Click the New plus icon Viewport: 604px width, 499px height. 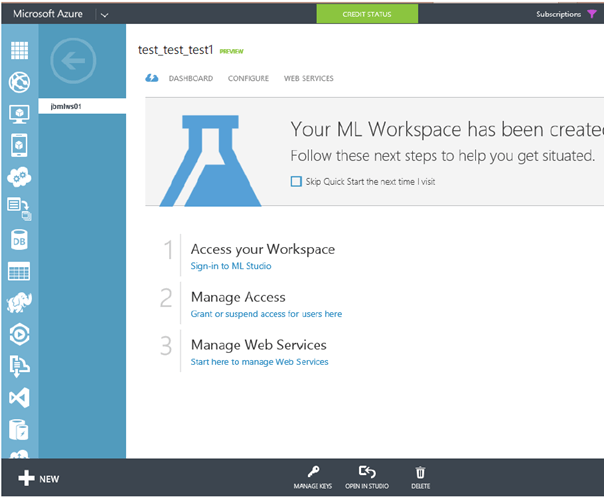pos(26,478)
